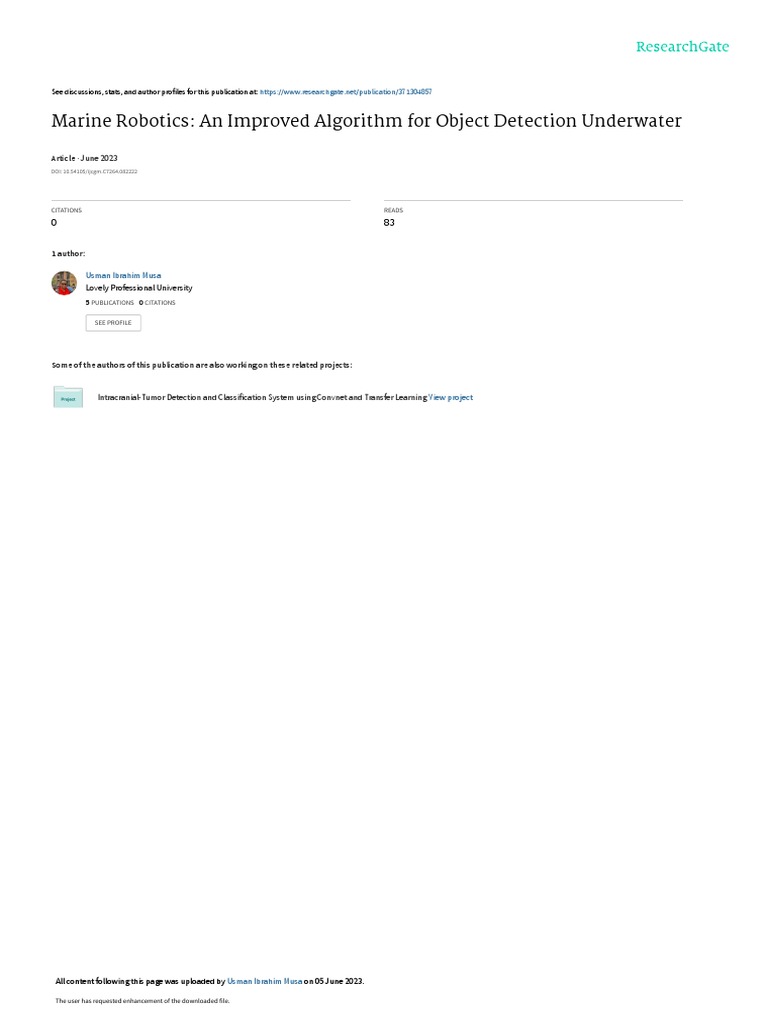Screen dimensions: 768x1024
Task: Click the related projects heading text
Action: coord(202,365)
